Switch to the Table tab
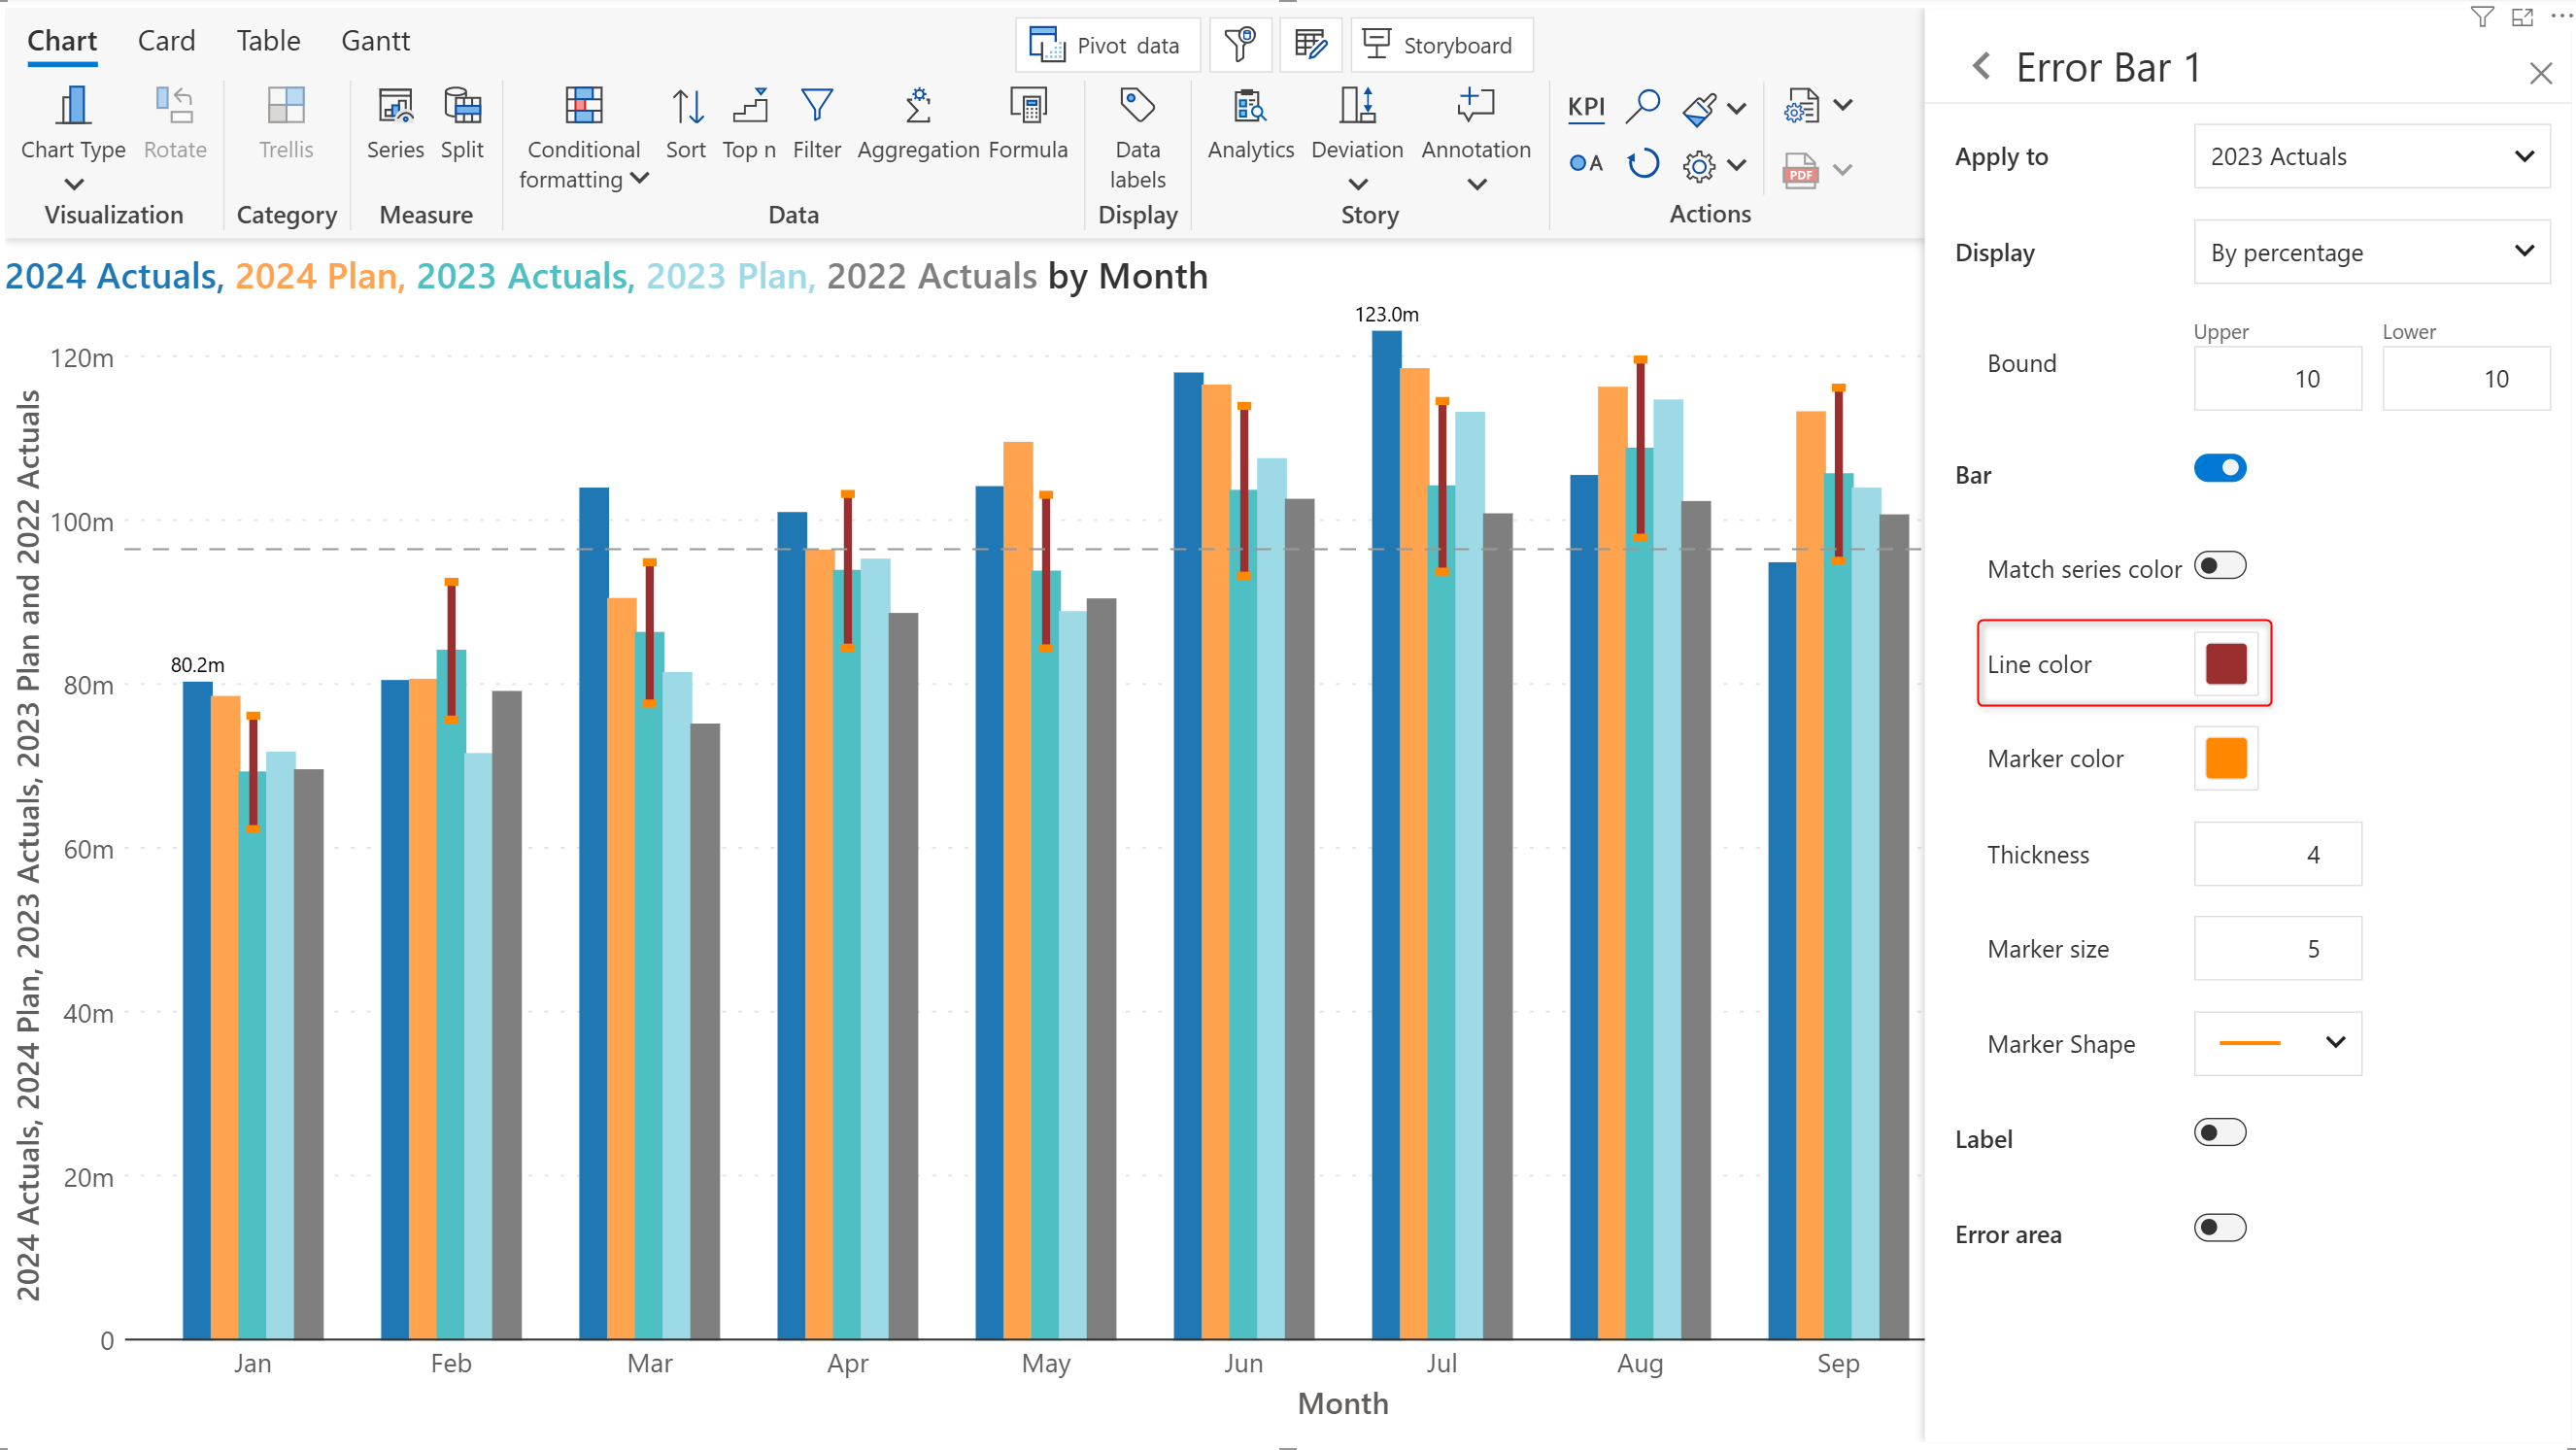Screen dimensions: 2576x1450 268,41
